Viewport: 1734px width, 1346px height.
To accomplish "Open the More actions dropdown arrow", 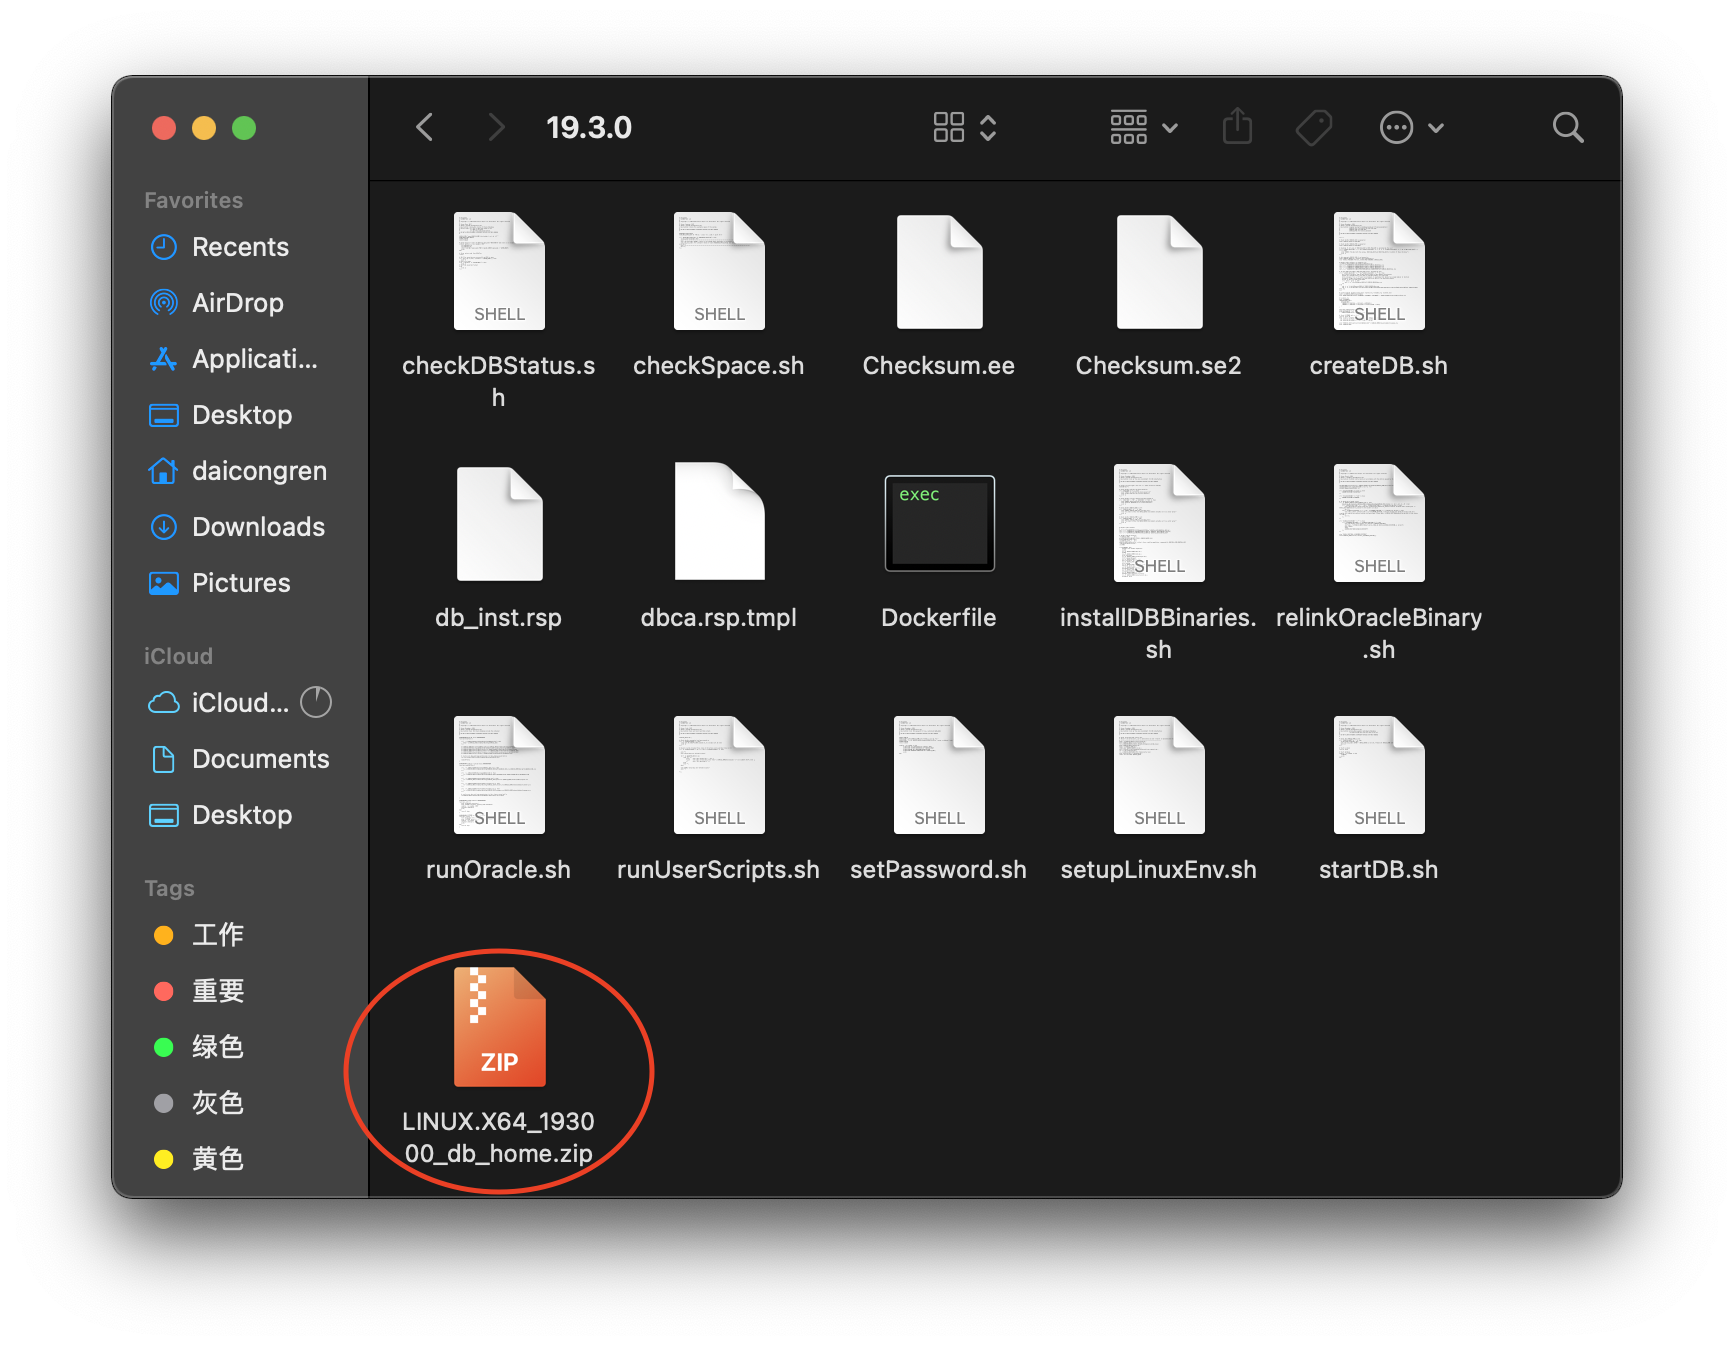I will tap(1437, 128).
